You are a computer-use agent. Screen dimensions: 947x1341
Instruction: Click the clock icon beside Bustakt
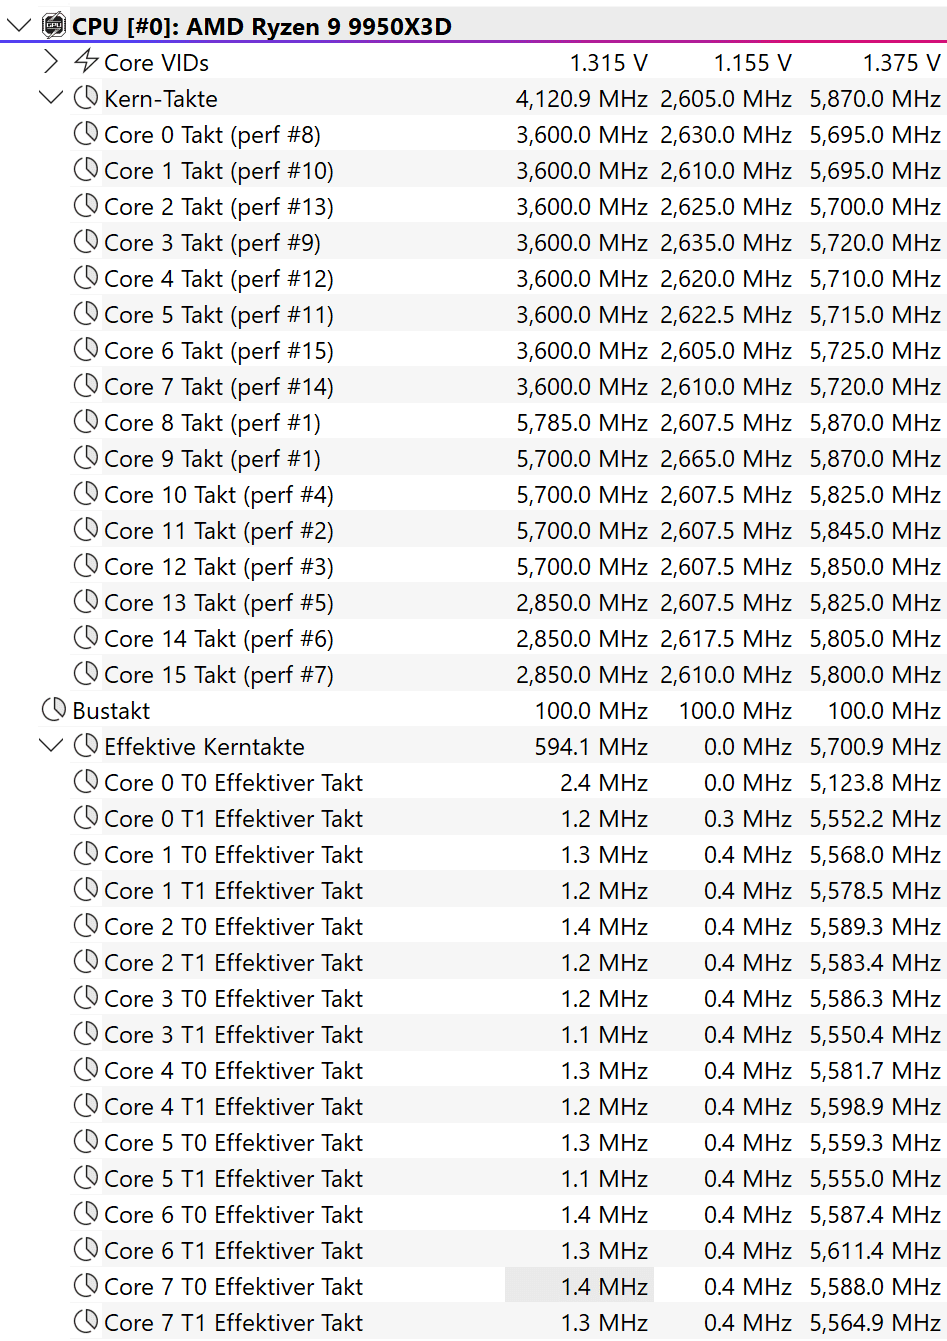[x=54, y=710]
